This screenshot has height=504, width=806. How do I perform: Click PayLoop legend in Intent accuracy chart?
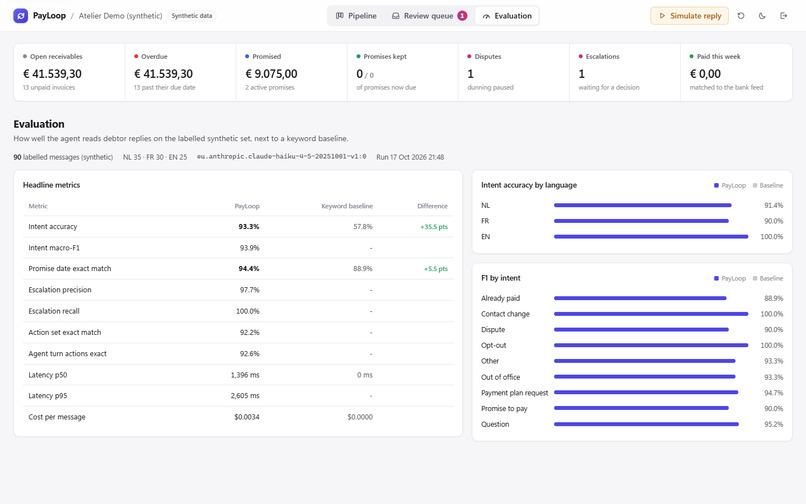pos(730,186)
